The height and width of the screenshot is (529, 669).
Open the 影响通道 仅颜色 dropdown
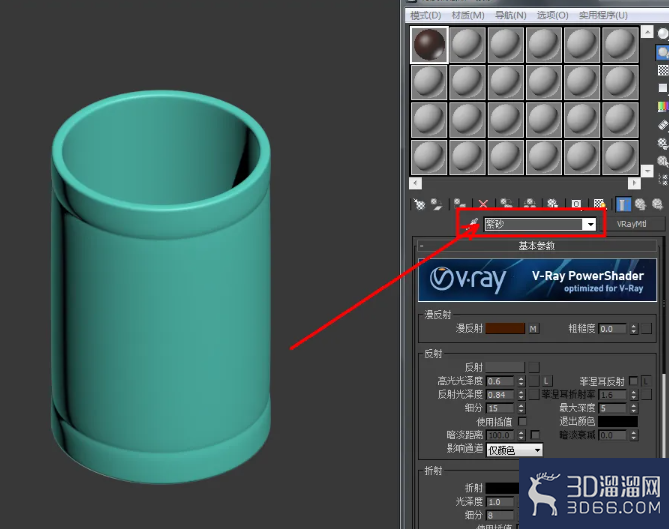[515, 450]
